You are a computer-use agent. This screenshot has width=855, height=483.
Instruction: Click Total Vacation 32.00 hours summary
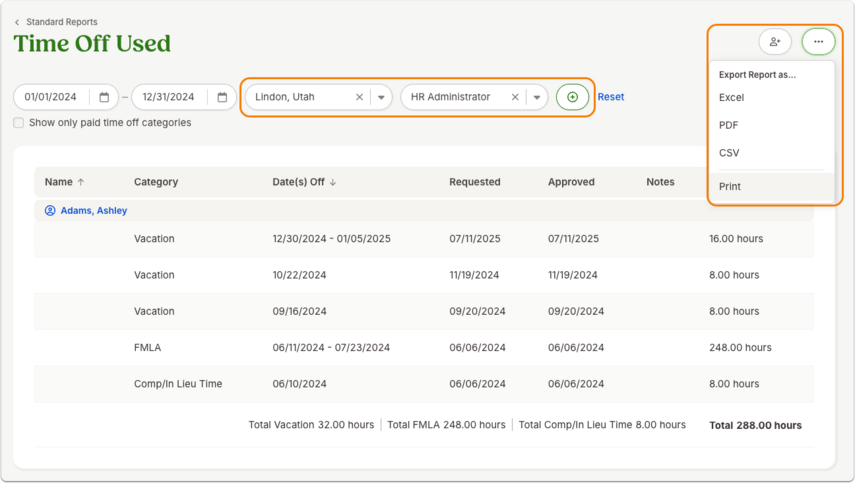click(x=311, y=425)
